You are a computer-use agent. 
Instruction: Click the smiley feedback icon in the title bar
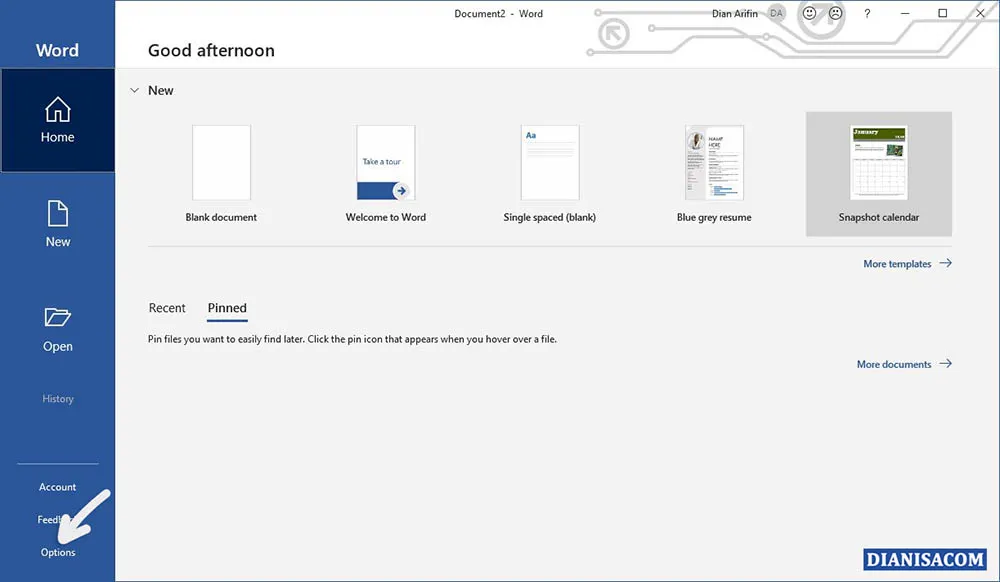click(808, 13)
